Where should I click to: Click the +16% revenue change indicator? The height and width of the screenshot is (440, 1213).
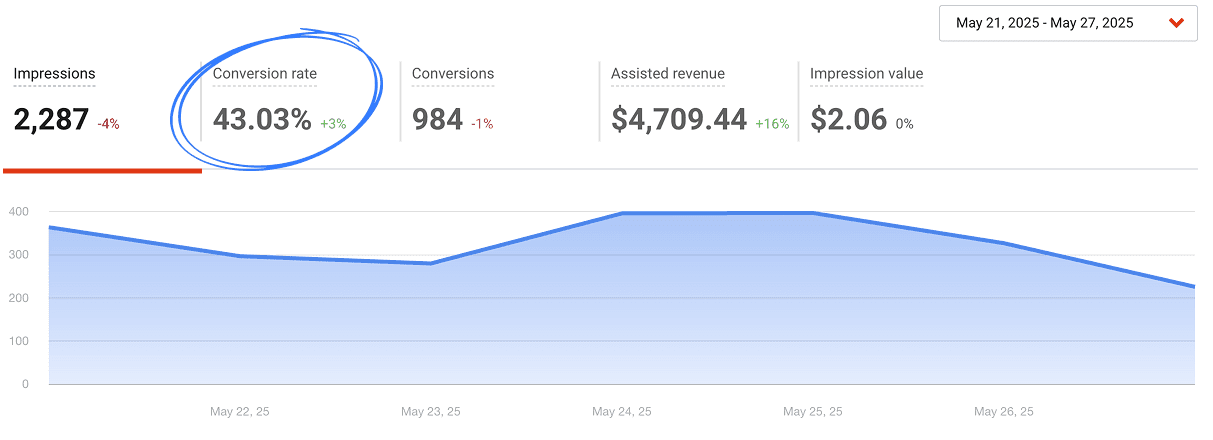(x=772, y=124)
